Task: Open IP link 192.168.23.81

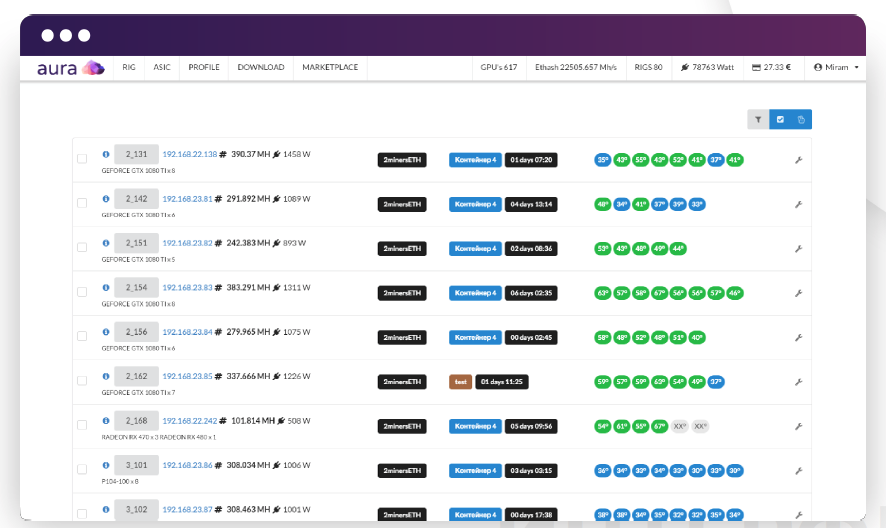Action: [188, 199]
